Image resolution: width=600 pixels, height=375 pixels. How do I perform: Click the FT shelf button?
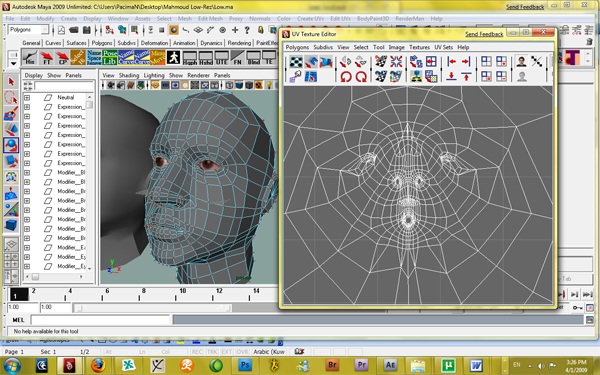[46, 57]
